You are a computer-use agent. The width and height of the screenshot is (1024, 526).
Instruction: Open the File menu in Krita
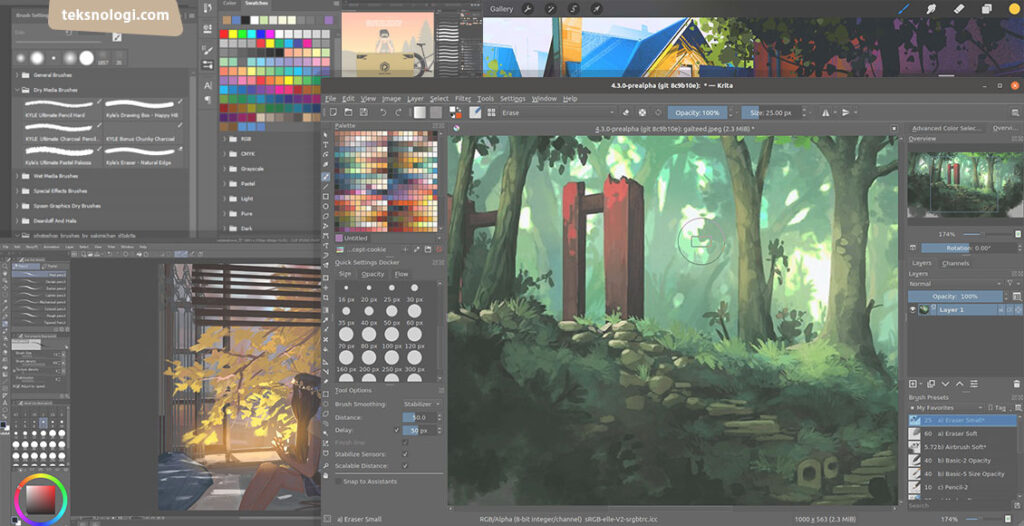[x=330, y=99]
